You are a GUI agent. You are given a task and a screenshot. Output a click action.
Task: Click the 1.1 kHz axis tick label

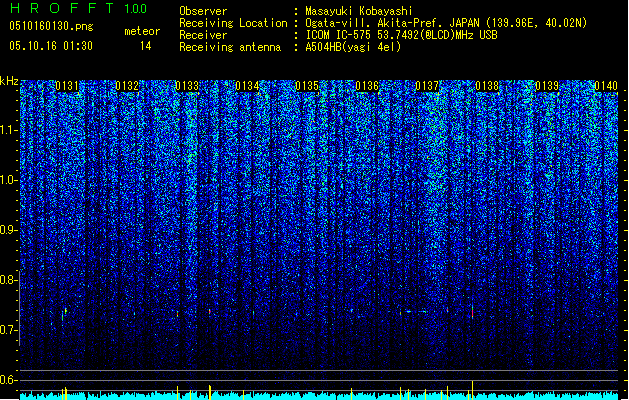click(x=8, y=130)
